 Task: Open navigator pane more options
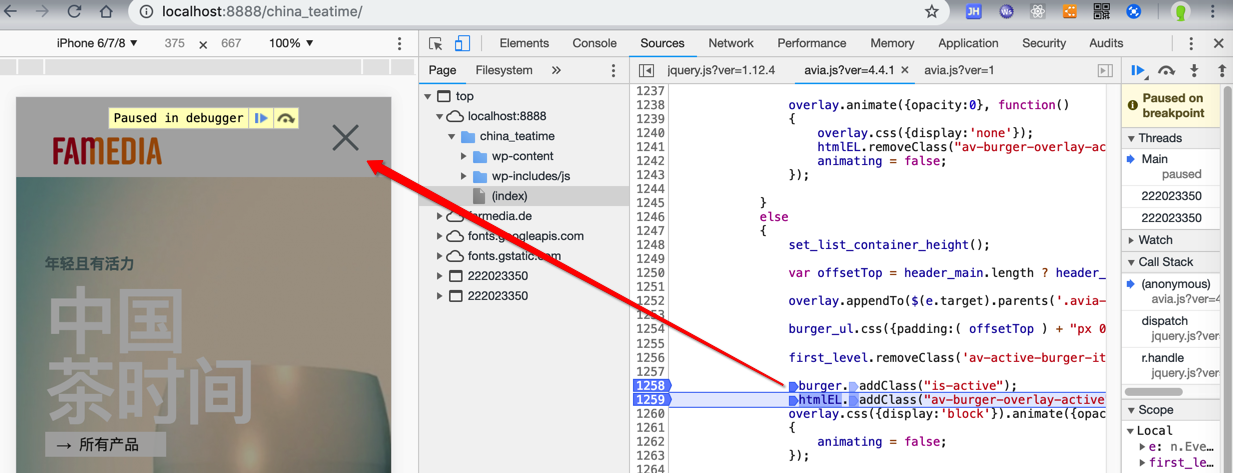(614, 71)
